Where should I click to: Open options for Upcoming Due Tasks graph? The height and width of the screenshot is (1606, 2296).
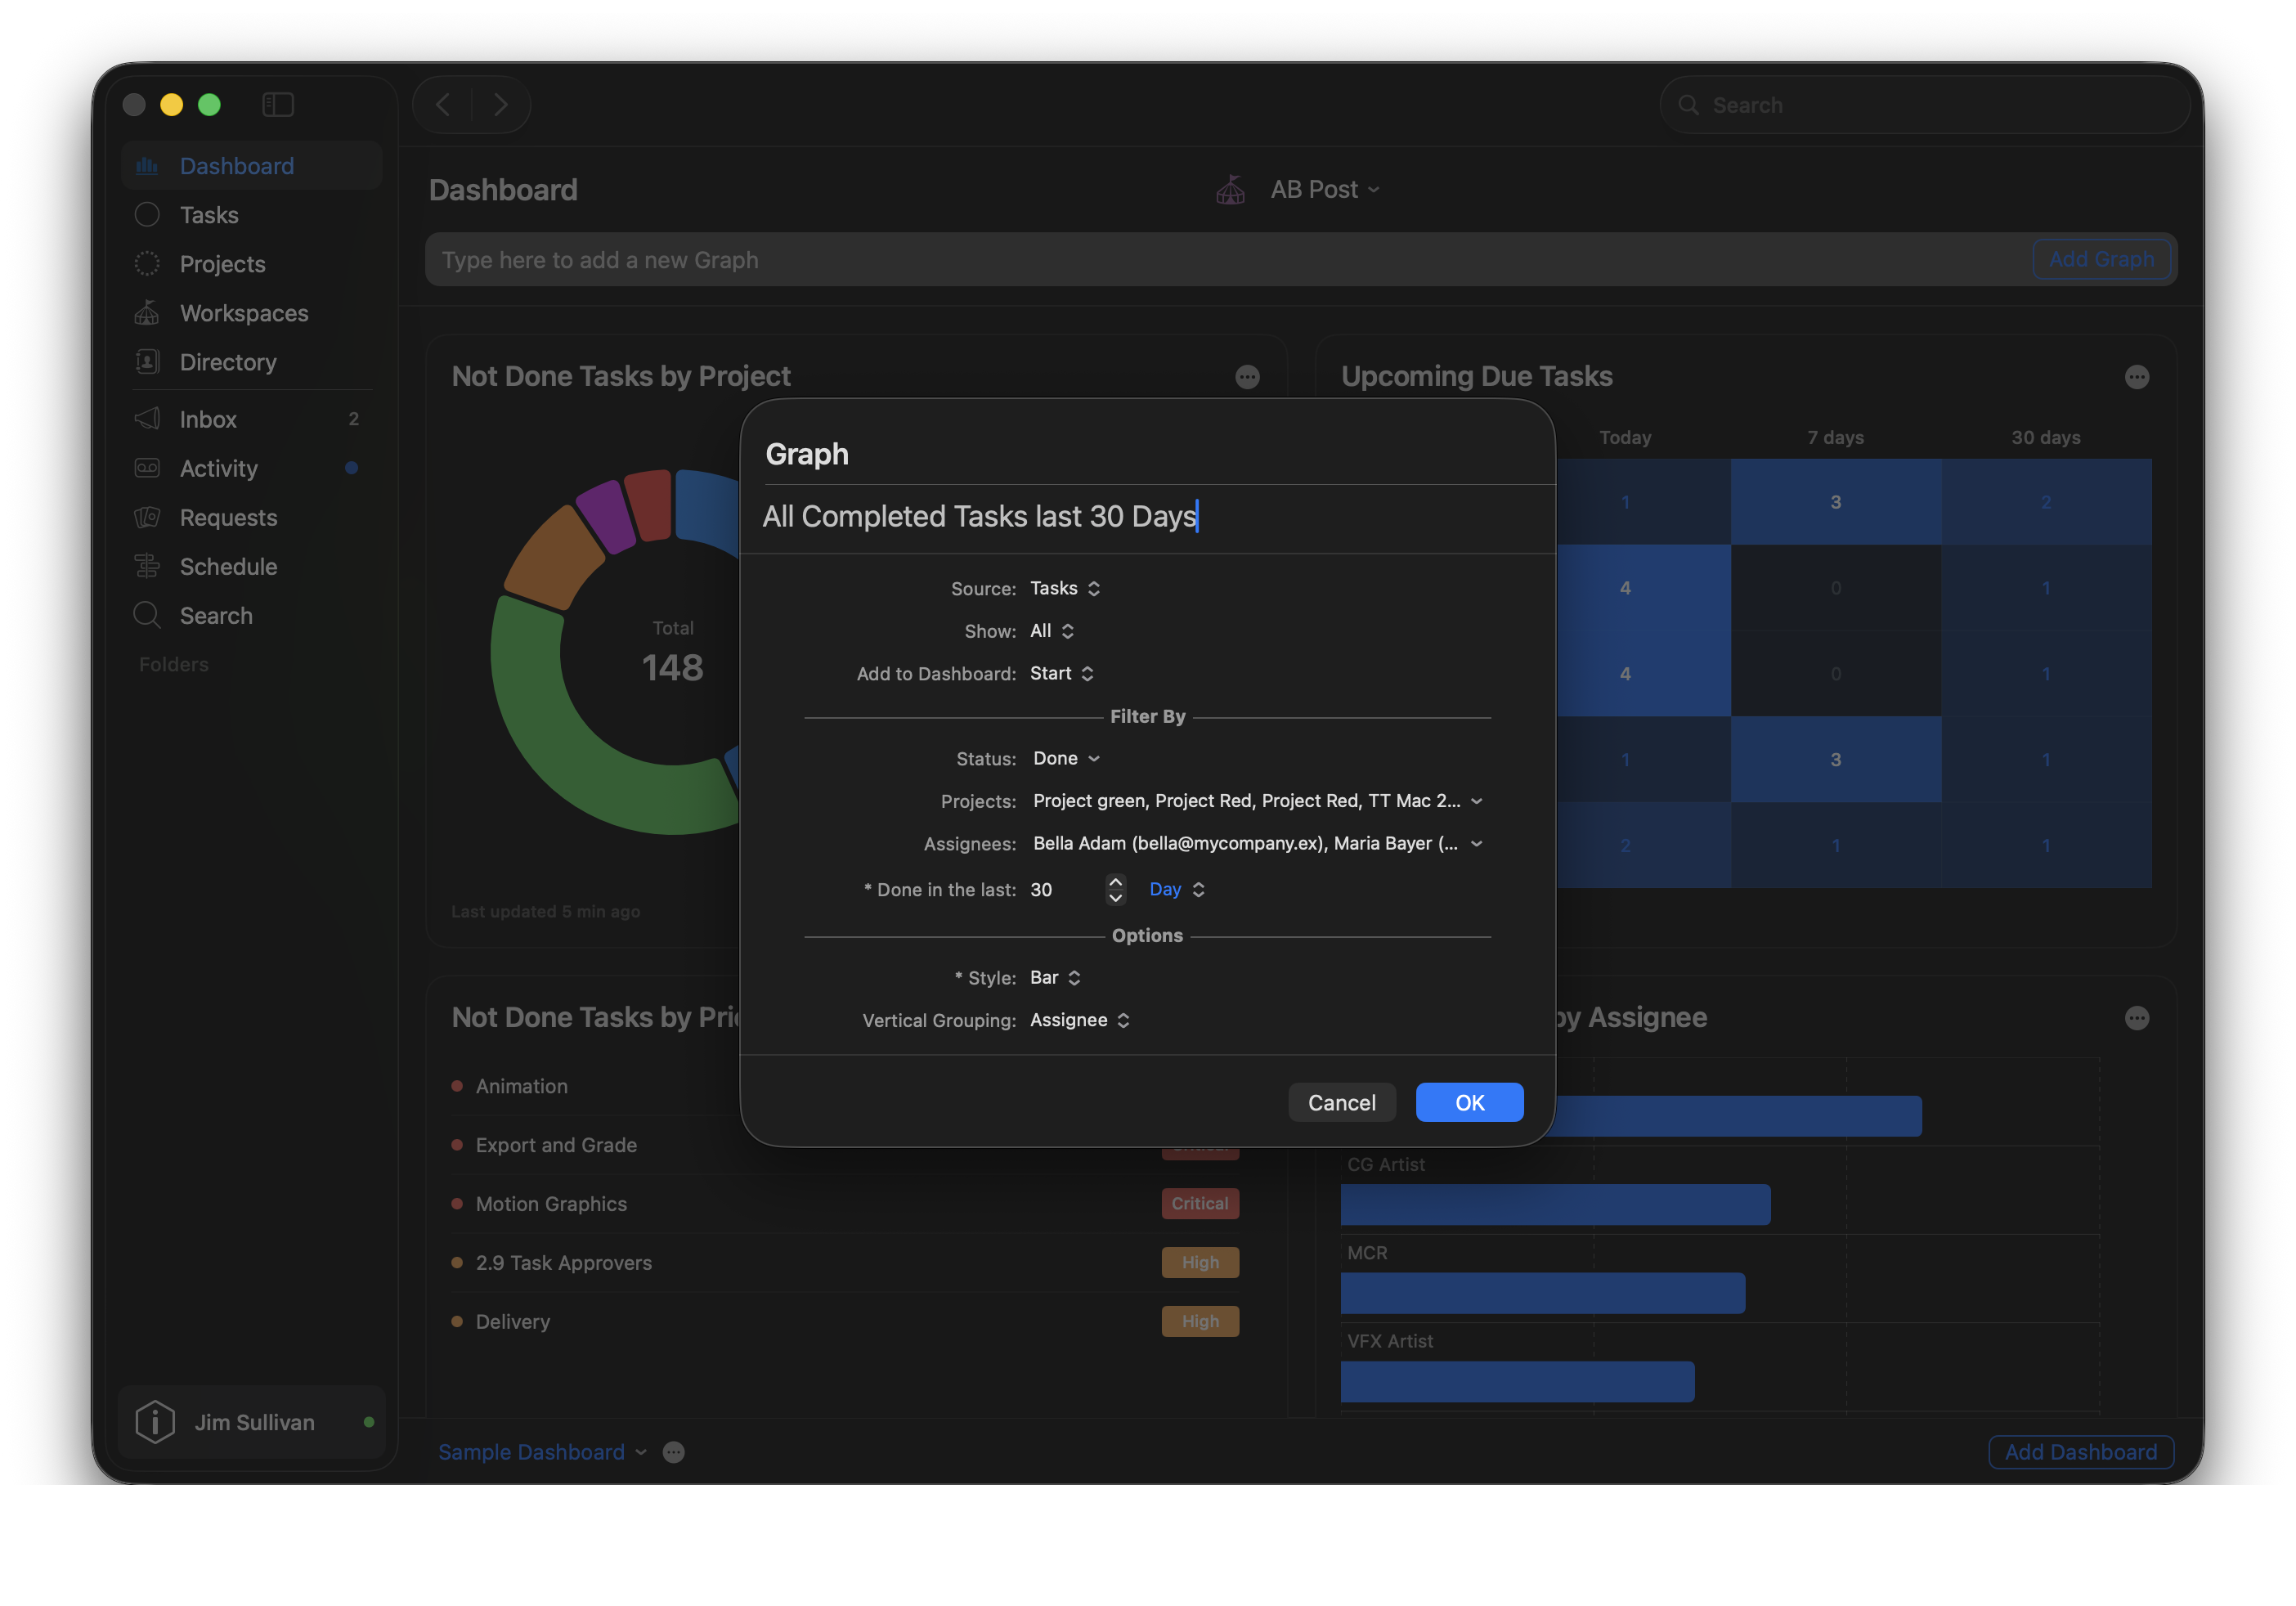2136,377
